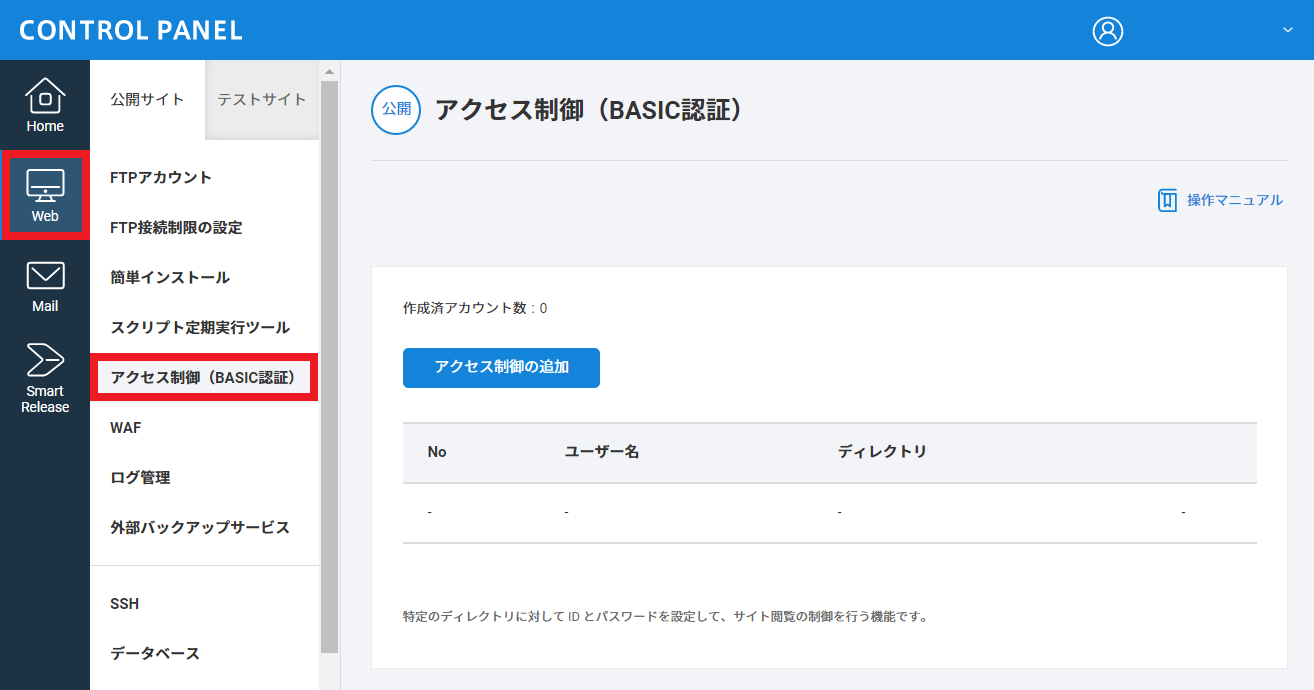Image resolution: width=1314 pixels, height=690 pixels.
Task: Open the Home icon in sidebar
Action: 45,96
